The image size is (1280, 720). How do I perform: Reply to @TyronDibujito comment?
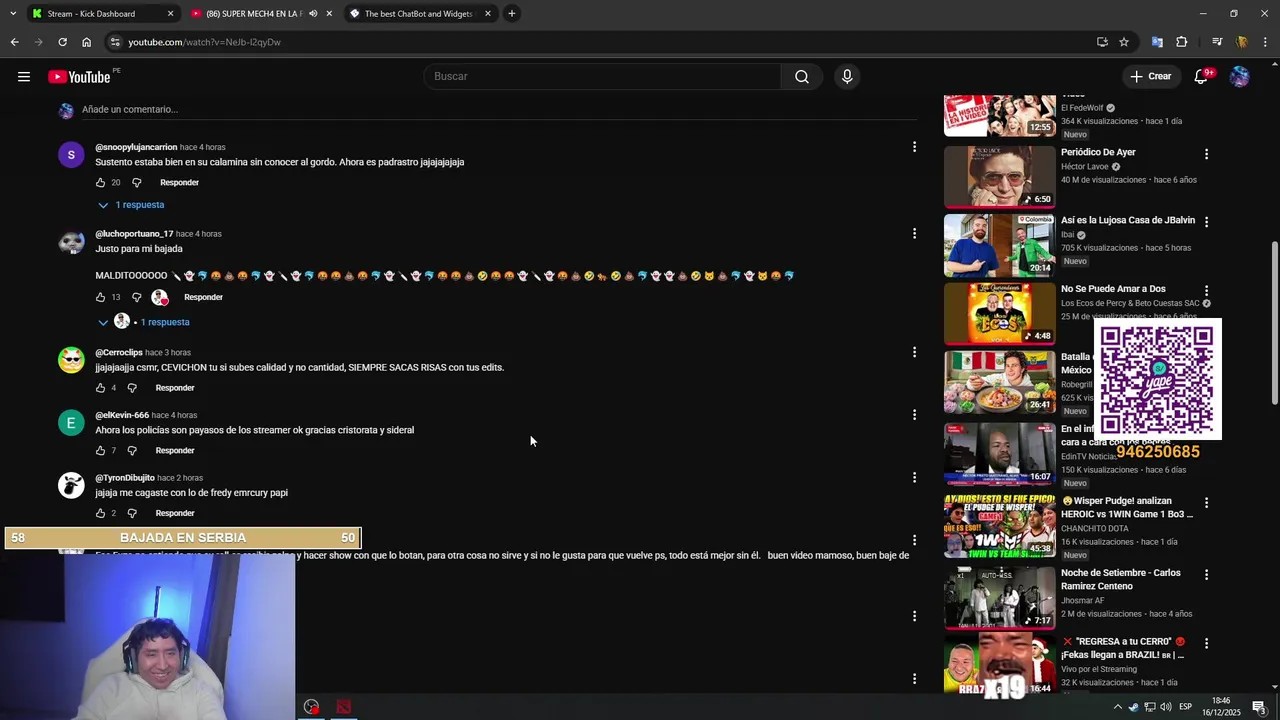pyautogui.click(x=175, y=514)
